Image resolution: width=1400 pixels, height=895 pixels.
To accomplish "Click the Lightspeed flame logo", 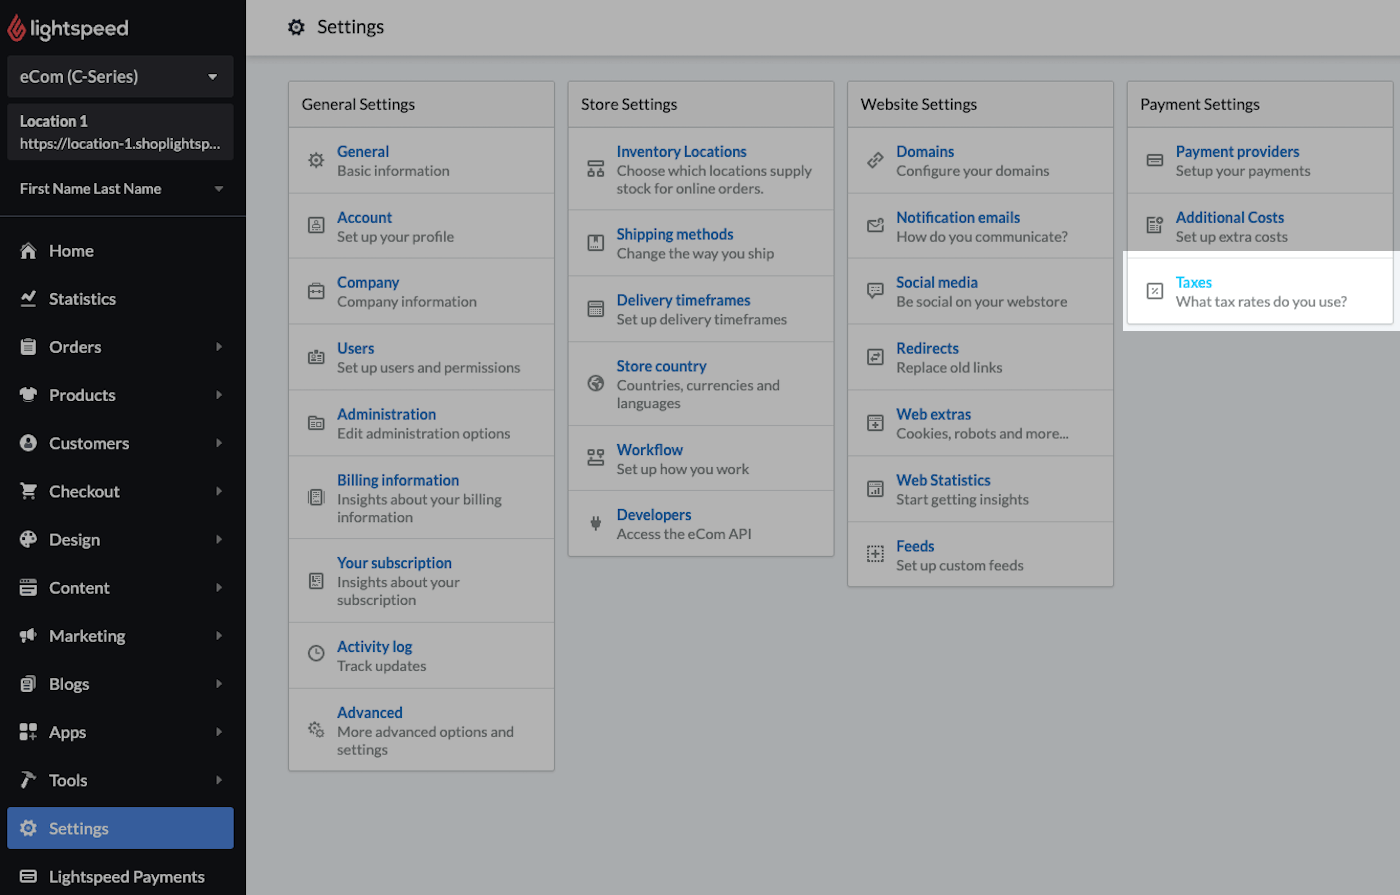I will tap(17, 29).
